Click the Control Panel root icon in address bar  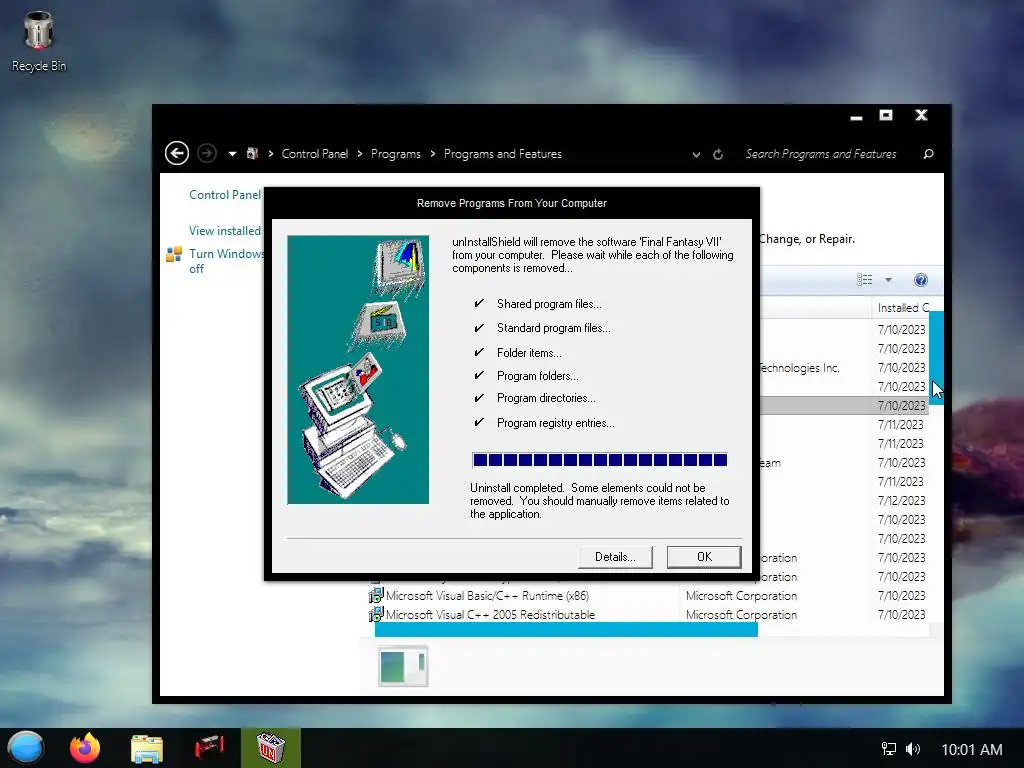pyautogui.click(x=252, y=153)
